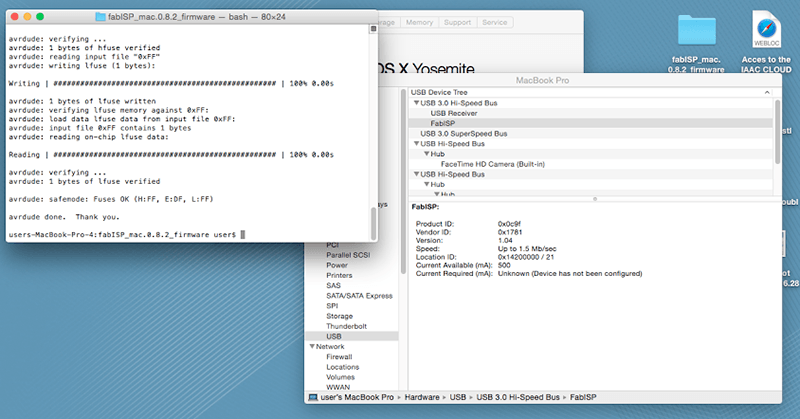The width and height of the screenshot is (800, 419).
Task: Select FabISP in the USB device tree
Action: pyautogui.click(x=442, y=124)
